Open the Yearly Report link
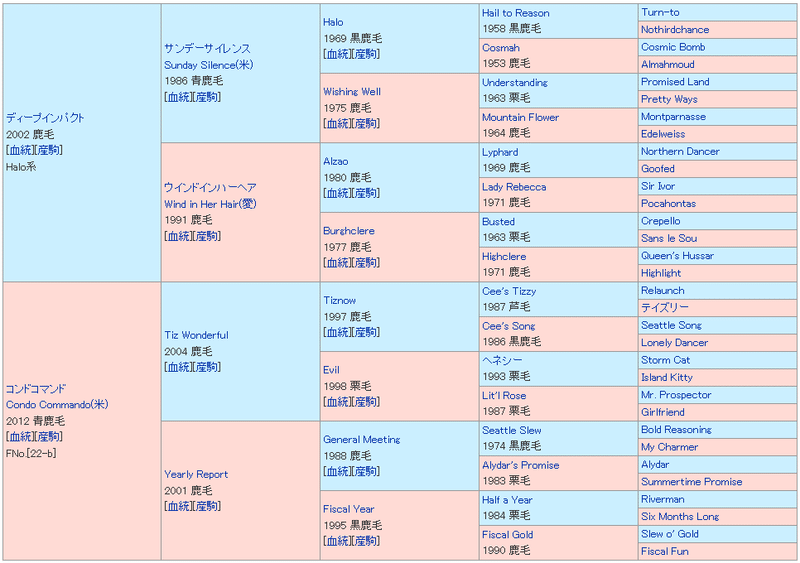Viewport: 800px width, 563px height. coord(196,474)
